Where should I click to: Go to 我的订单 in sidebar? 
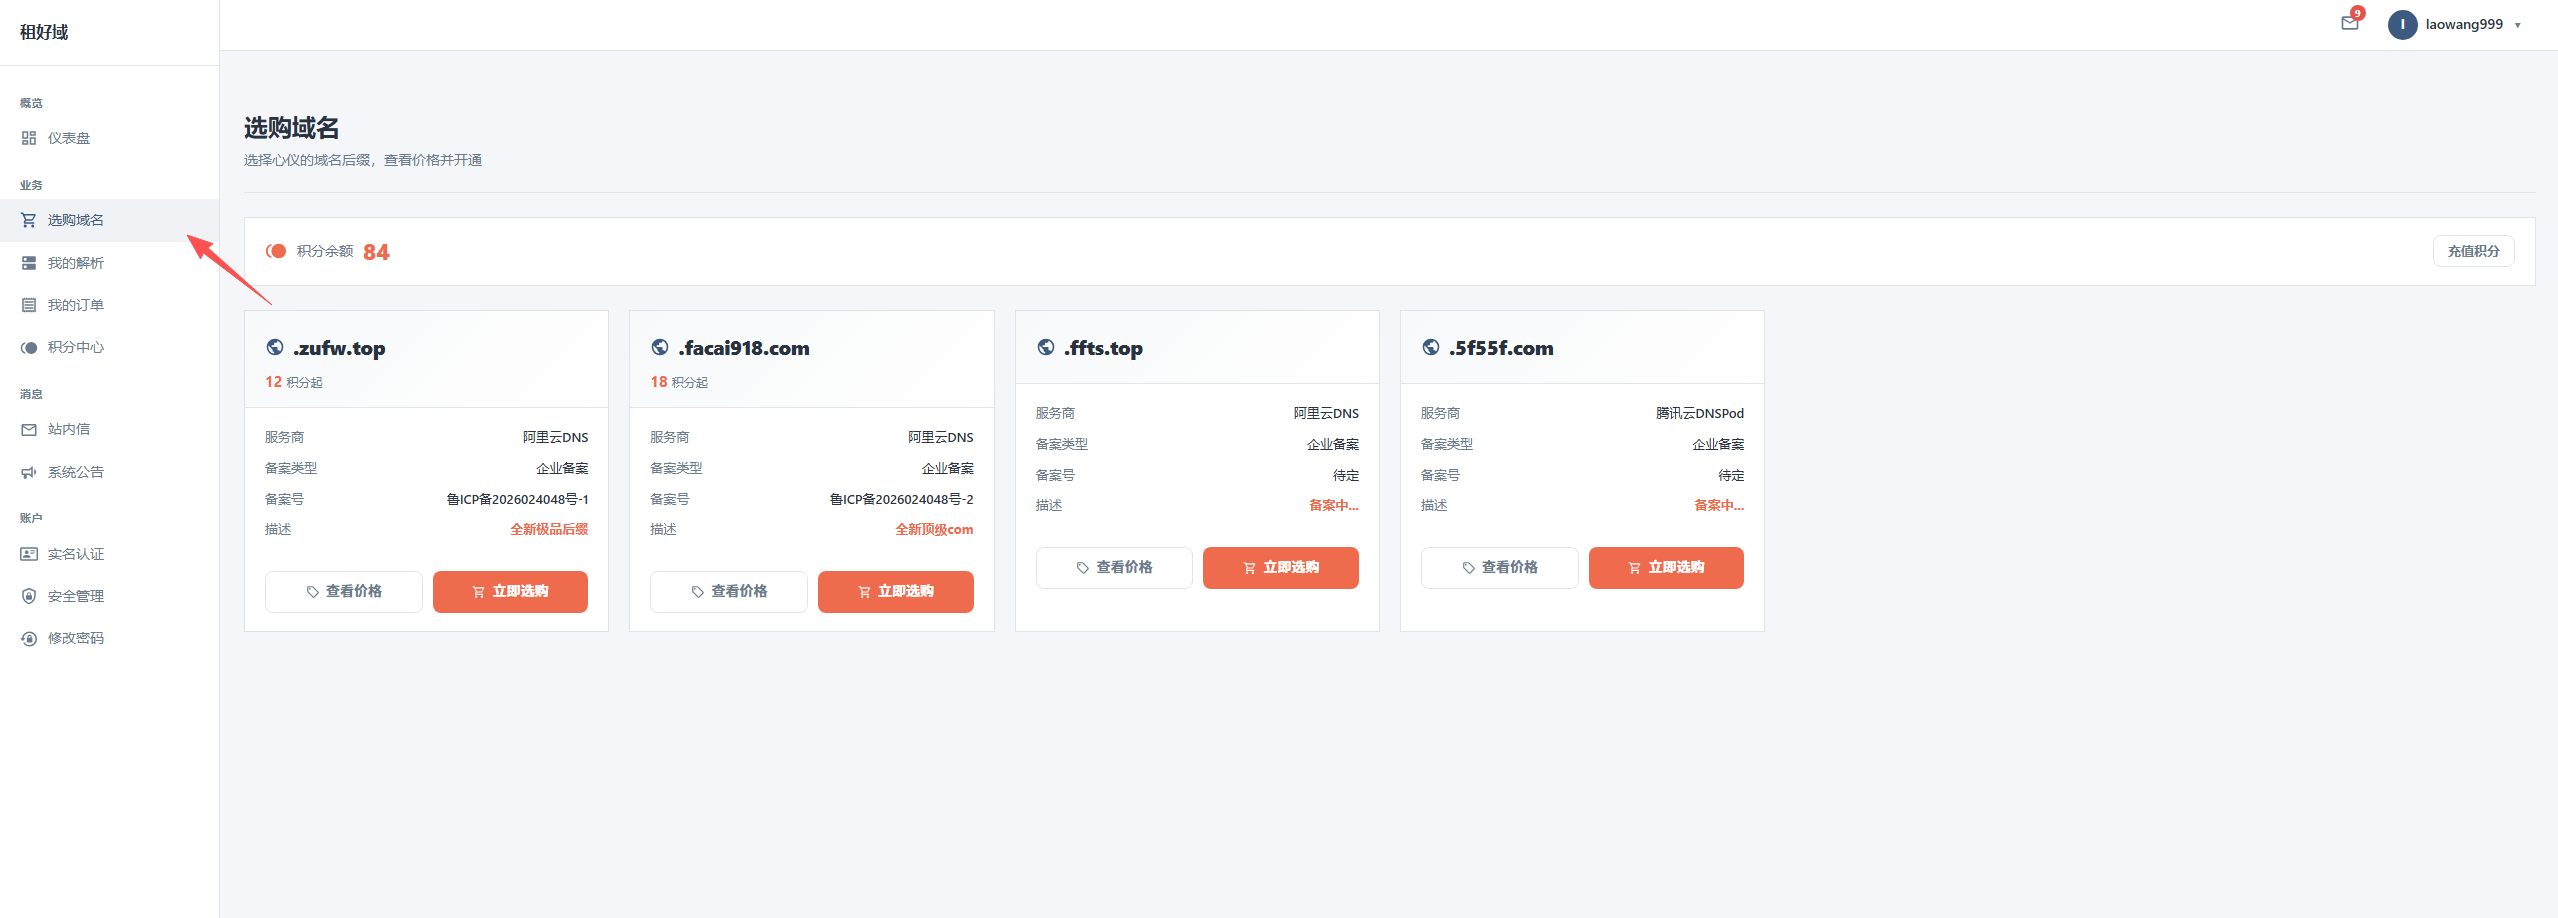coord(109,305)
